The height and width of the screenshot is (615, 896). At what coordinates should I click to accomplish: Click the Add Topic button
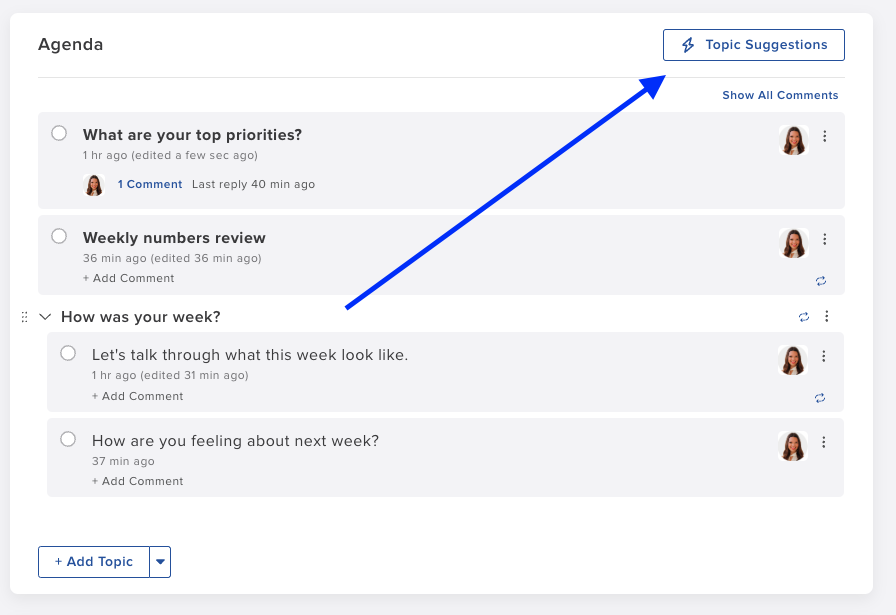tap(92, 562)
